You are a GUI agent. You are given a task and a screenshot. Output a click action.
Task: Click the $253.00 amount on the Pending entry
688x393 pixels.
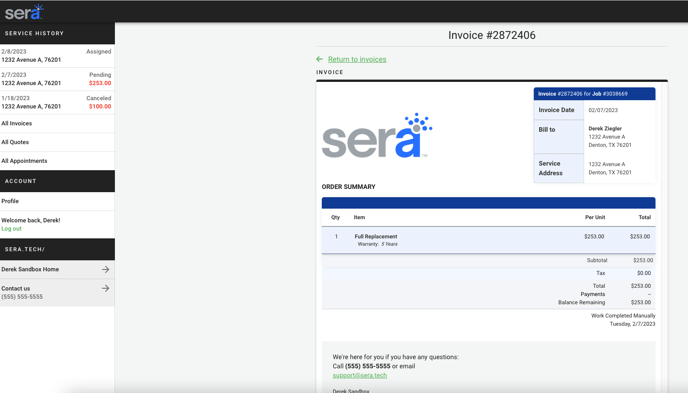click(x=100, y=83)
